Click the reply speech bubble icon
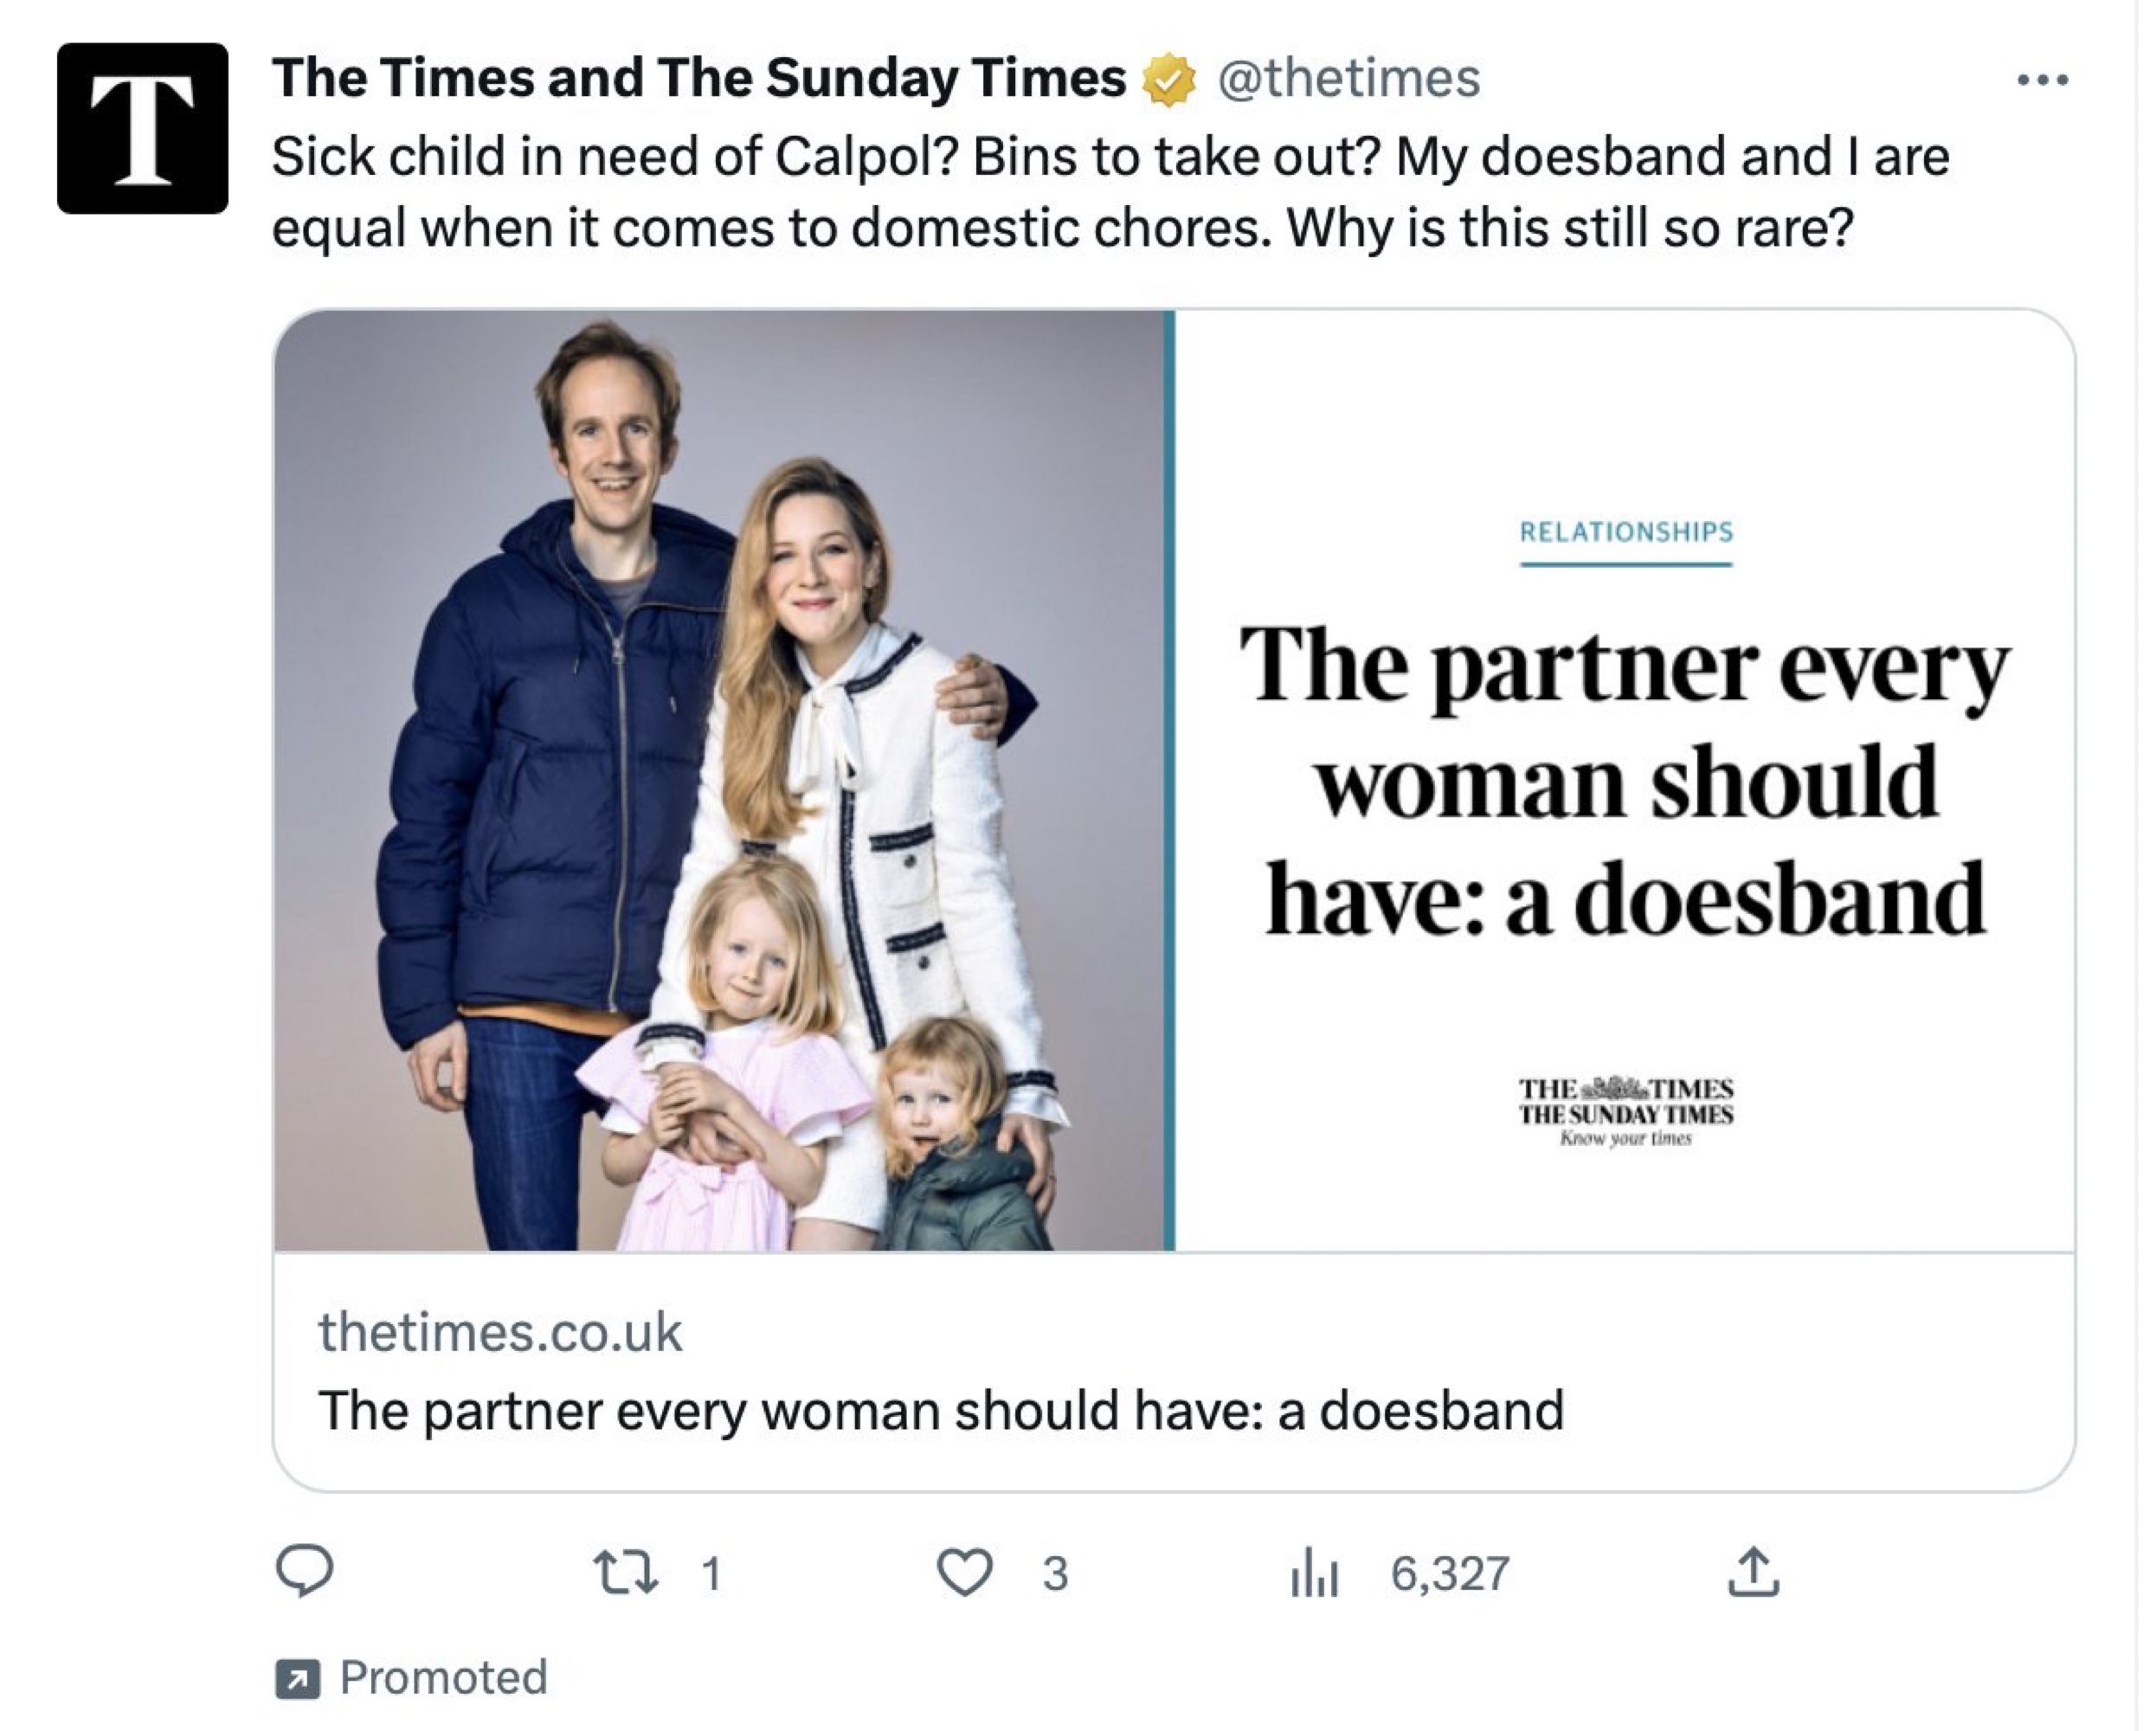Image resolution: width=2156 pixels, height=1731 pixels. tap(304, 1572)
